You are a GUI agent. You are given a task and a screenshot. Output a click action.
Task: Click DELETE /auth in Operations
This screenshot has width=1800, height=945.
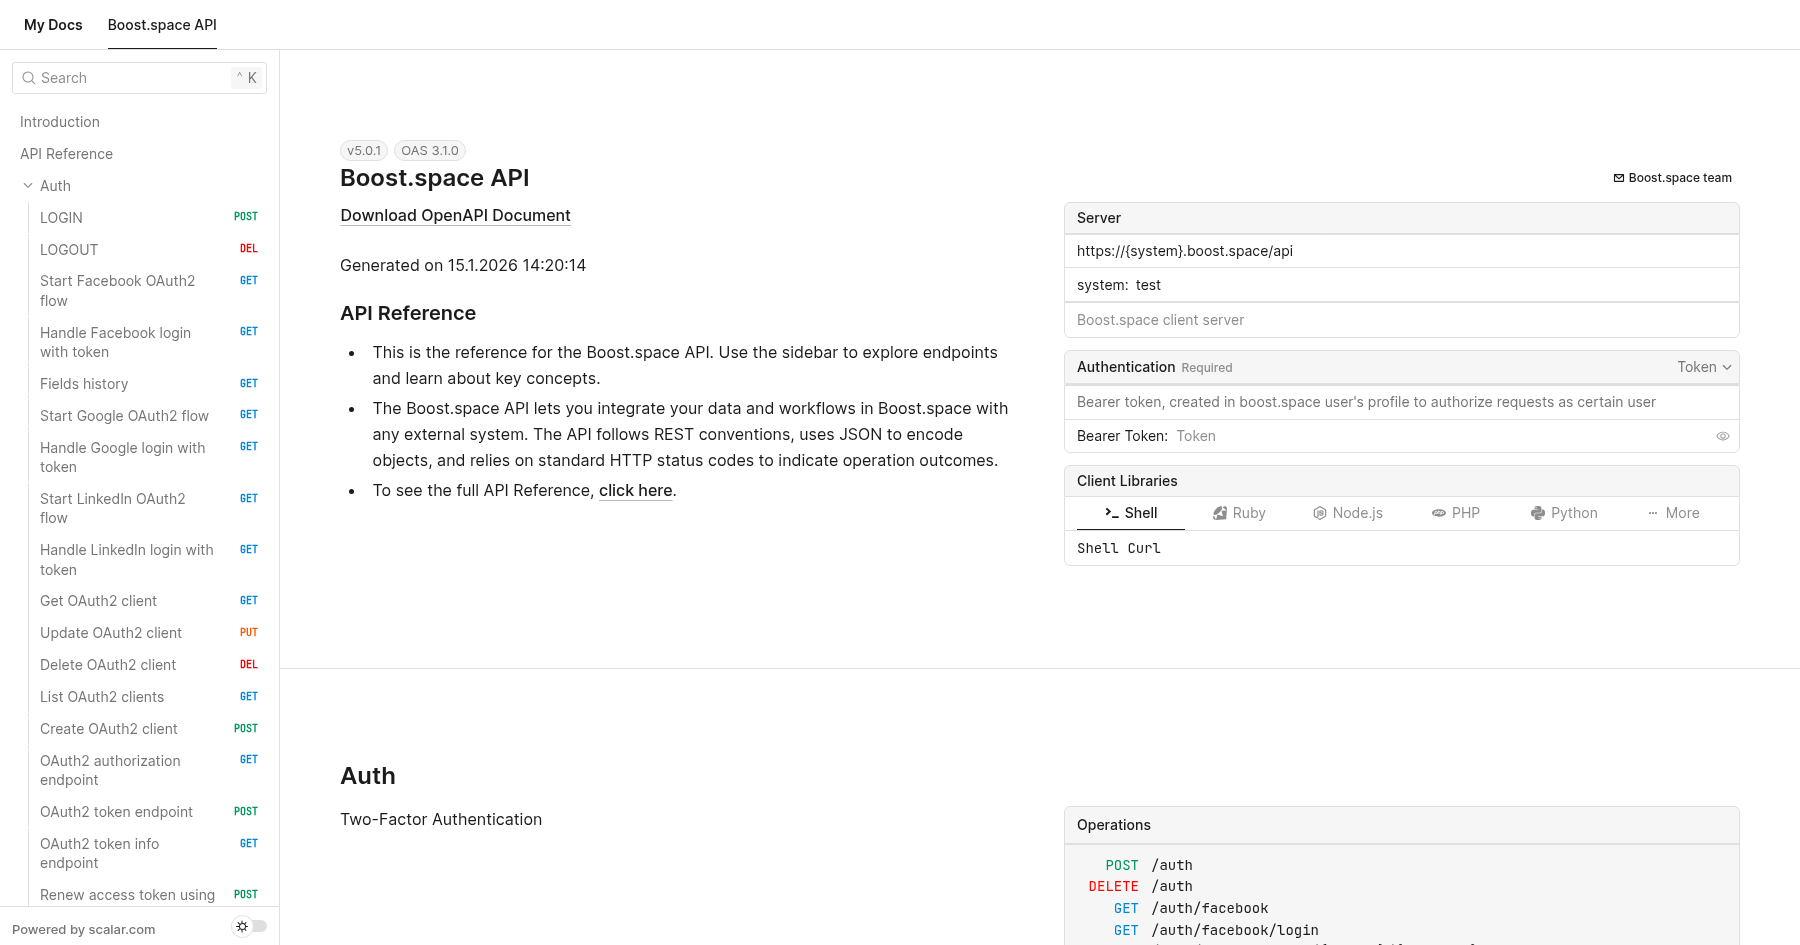click(x=1140, y=886)
